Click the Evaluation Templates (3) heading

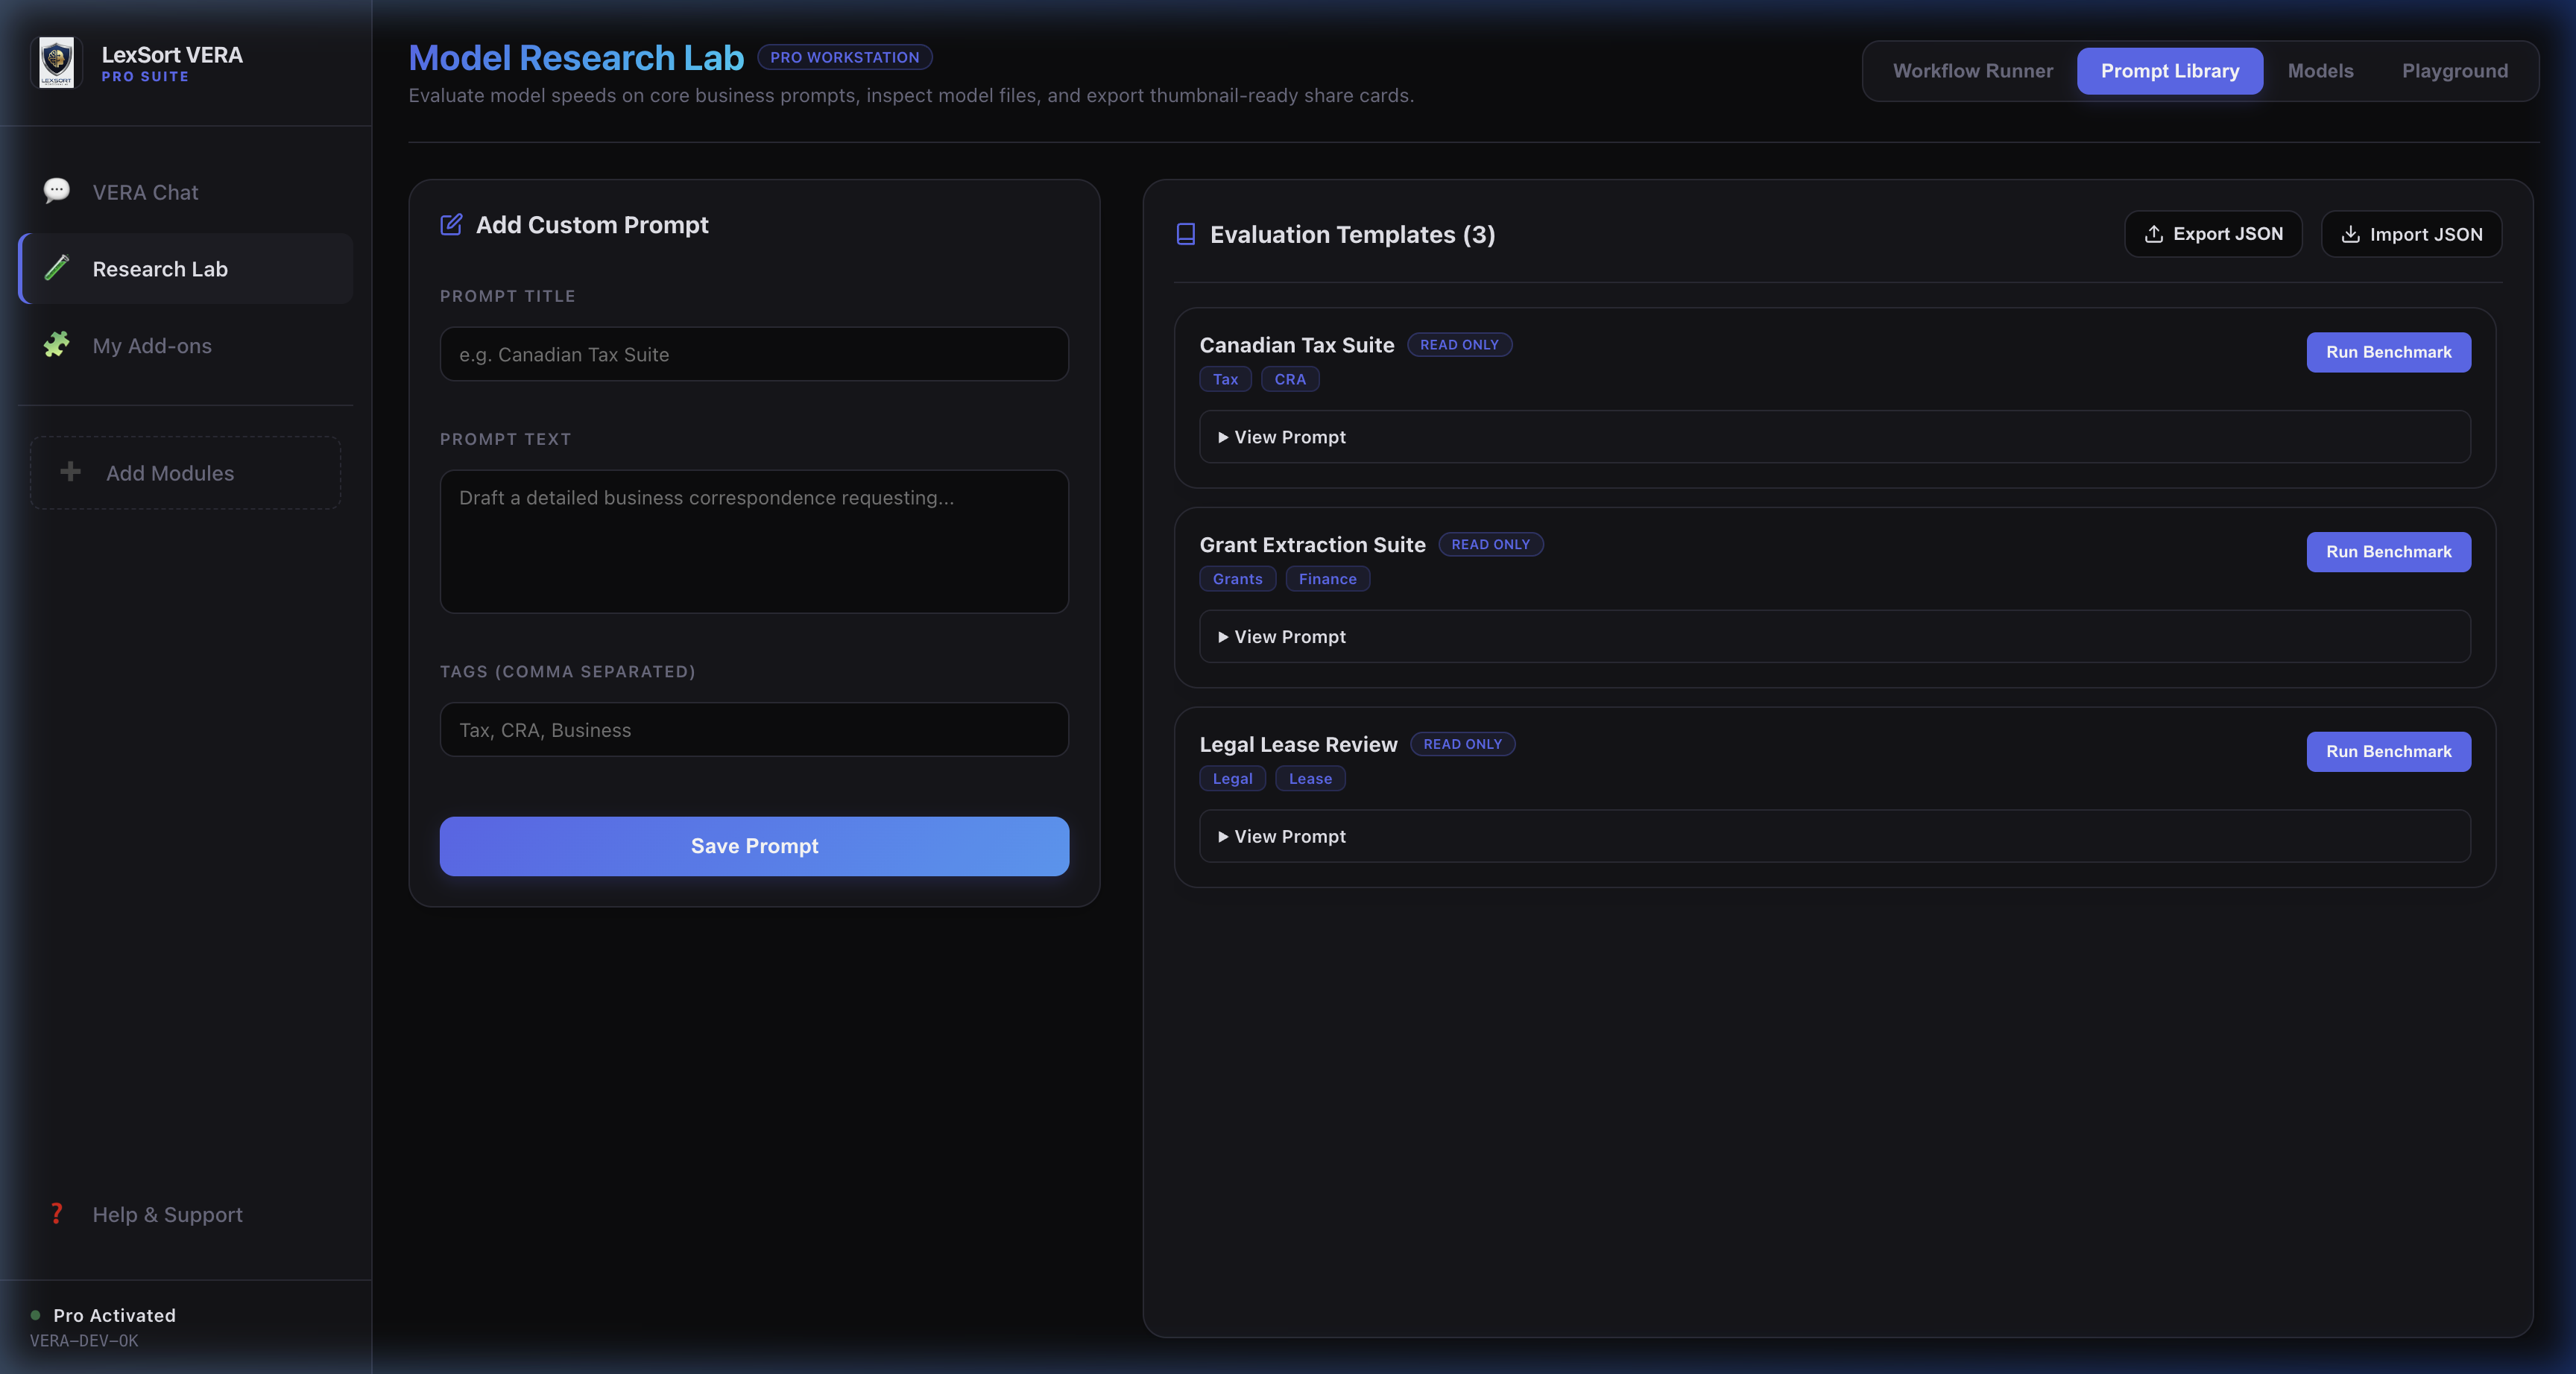[1352, 234]
